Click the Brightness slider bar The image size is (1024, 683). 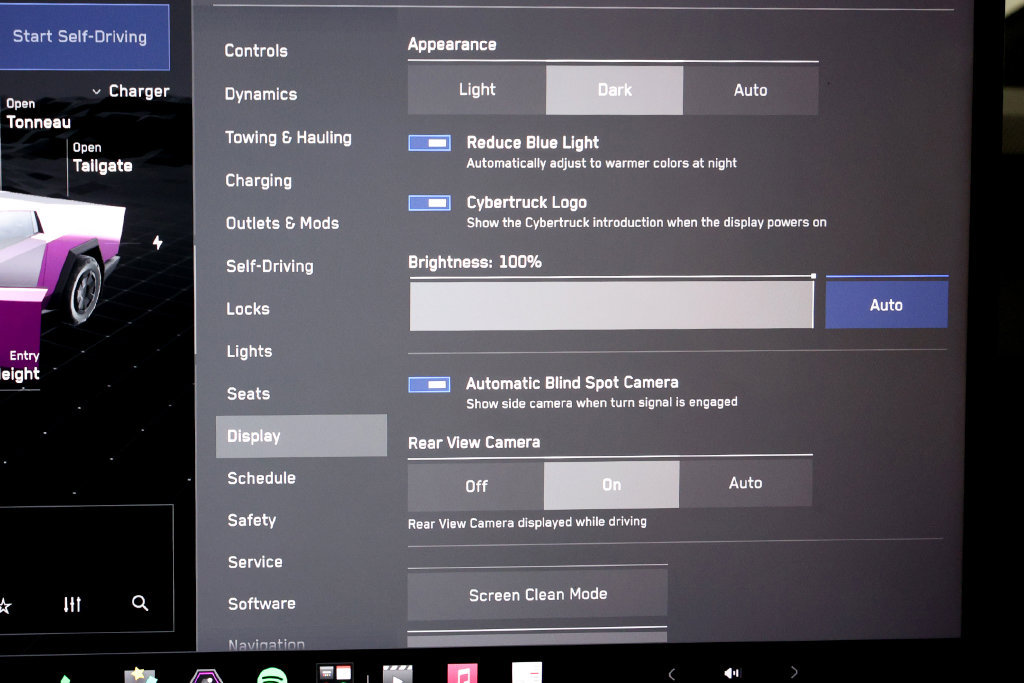point(612,304)
